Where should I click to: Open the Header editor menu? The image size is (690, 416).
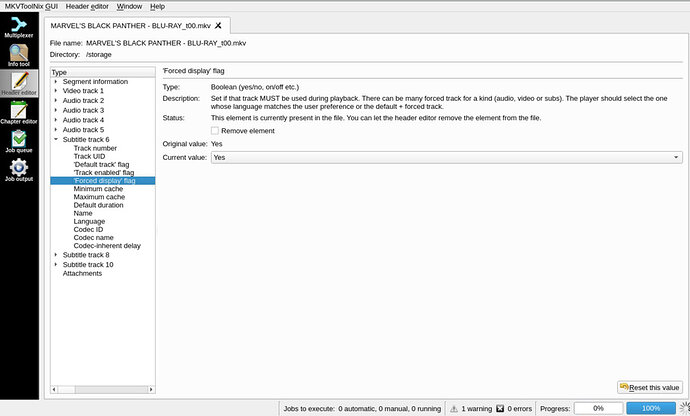[87, 7]
